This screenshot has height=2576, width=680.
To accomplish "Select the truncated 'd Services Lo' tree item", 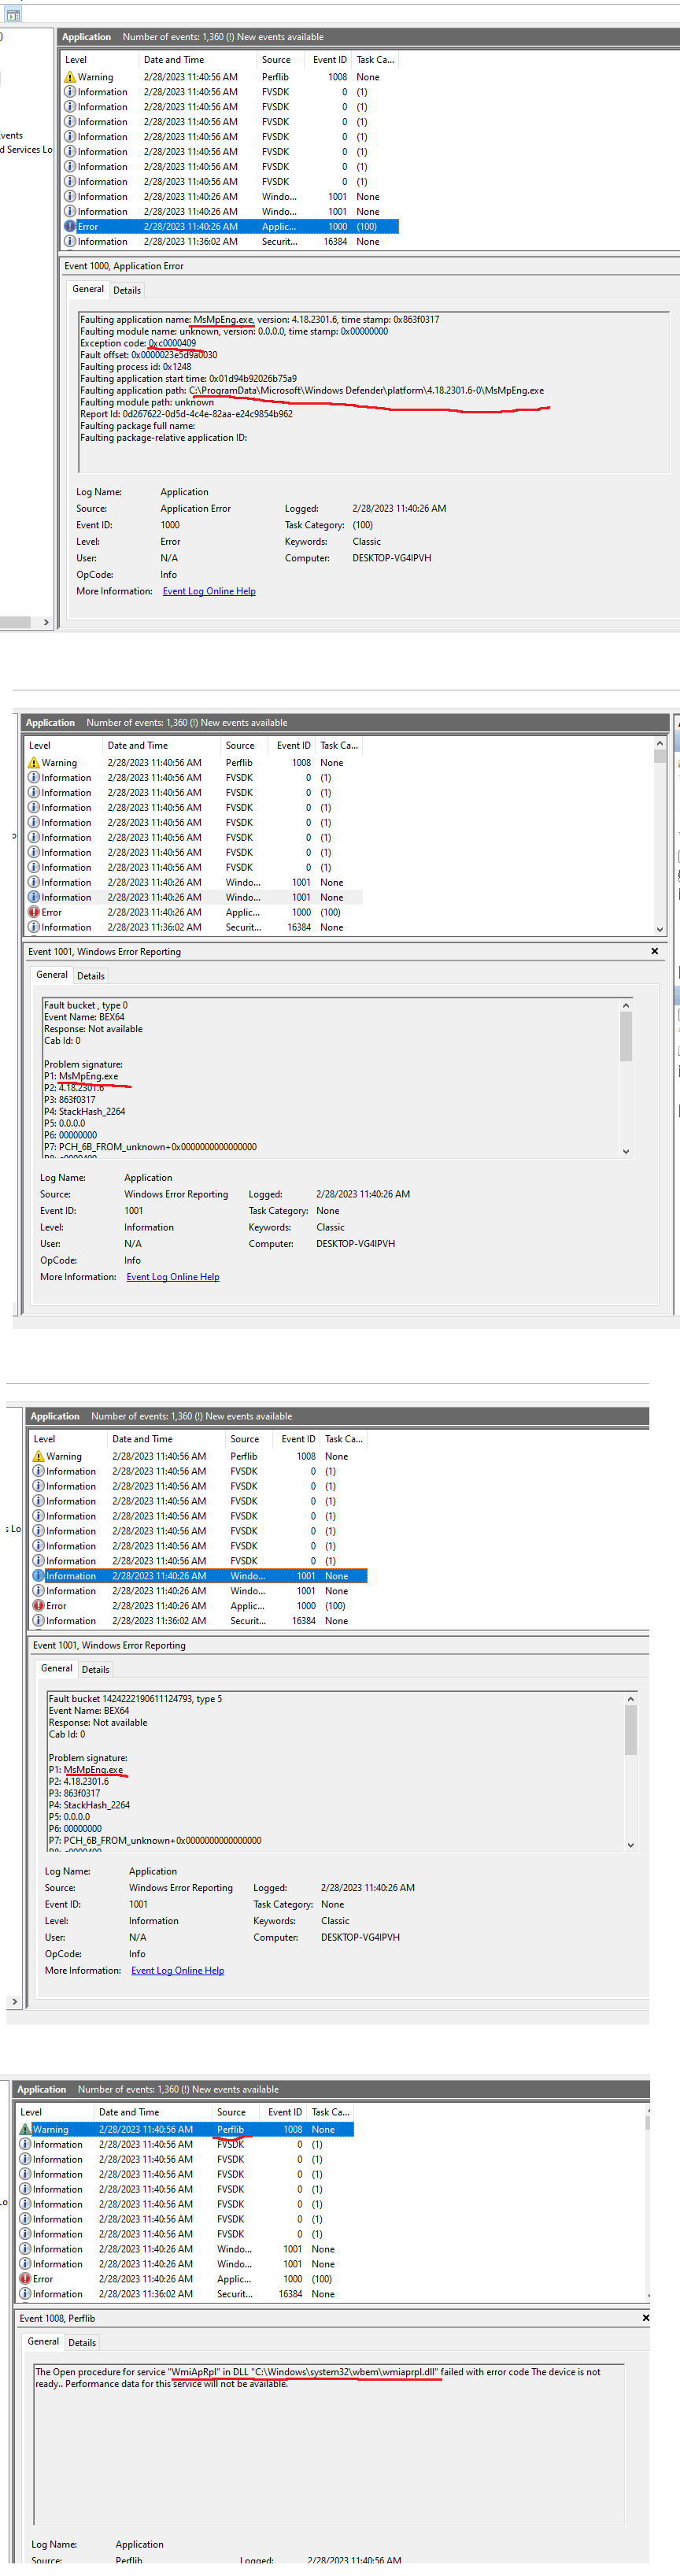I will point(26,150).
